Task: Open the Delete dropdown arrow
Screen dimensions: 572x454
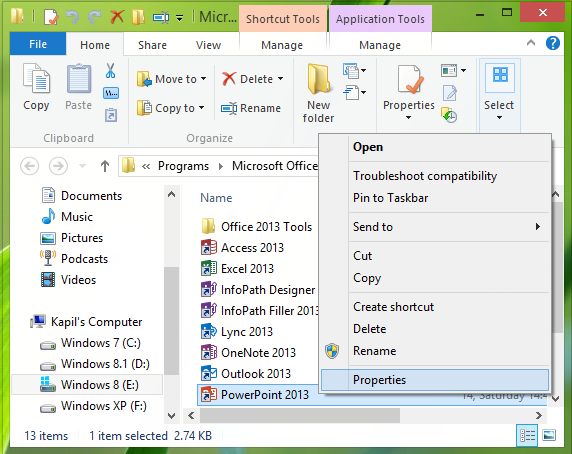Action: coord(281,78)
